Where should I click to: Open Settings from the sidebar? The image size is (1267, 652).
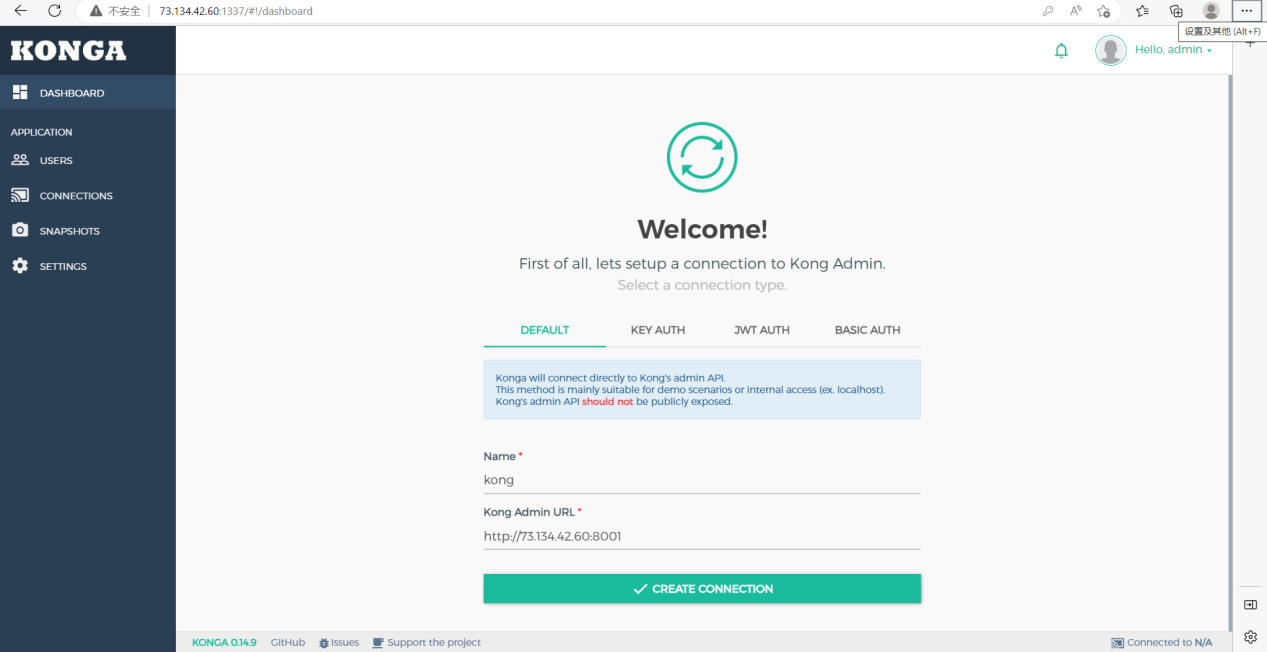tap(87, 266)
